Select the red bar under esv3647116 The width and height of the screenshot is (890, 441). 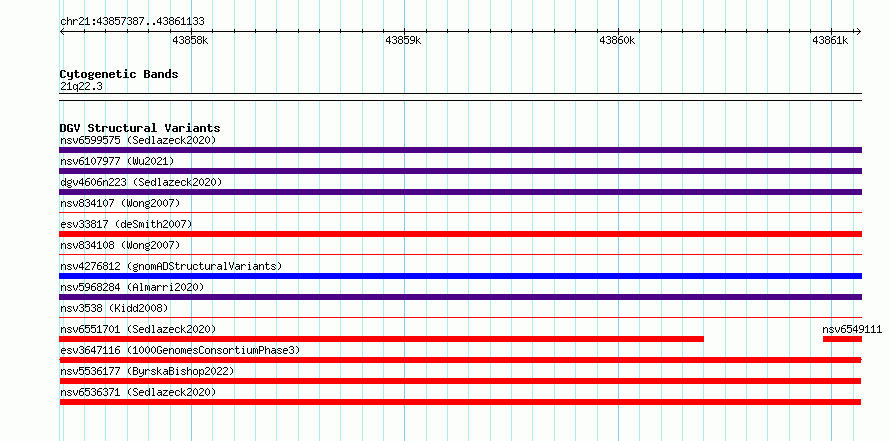tap(460, 360)
